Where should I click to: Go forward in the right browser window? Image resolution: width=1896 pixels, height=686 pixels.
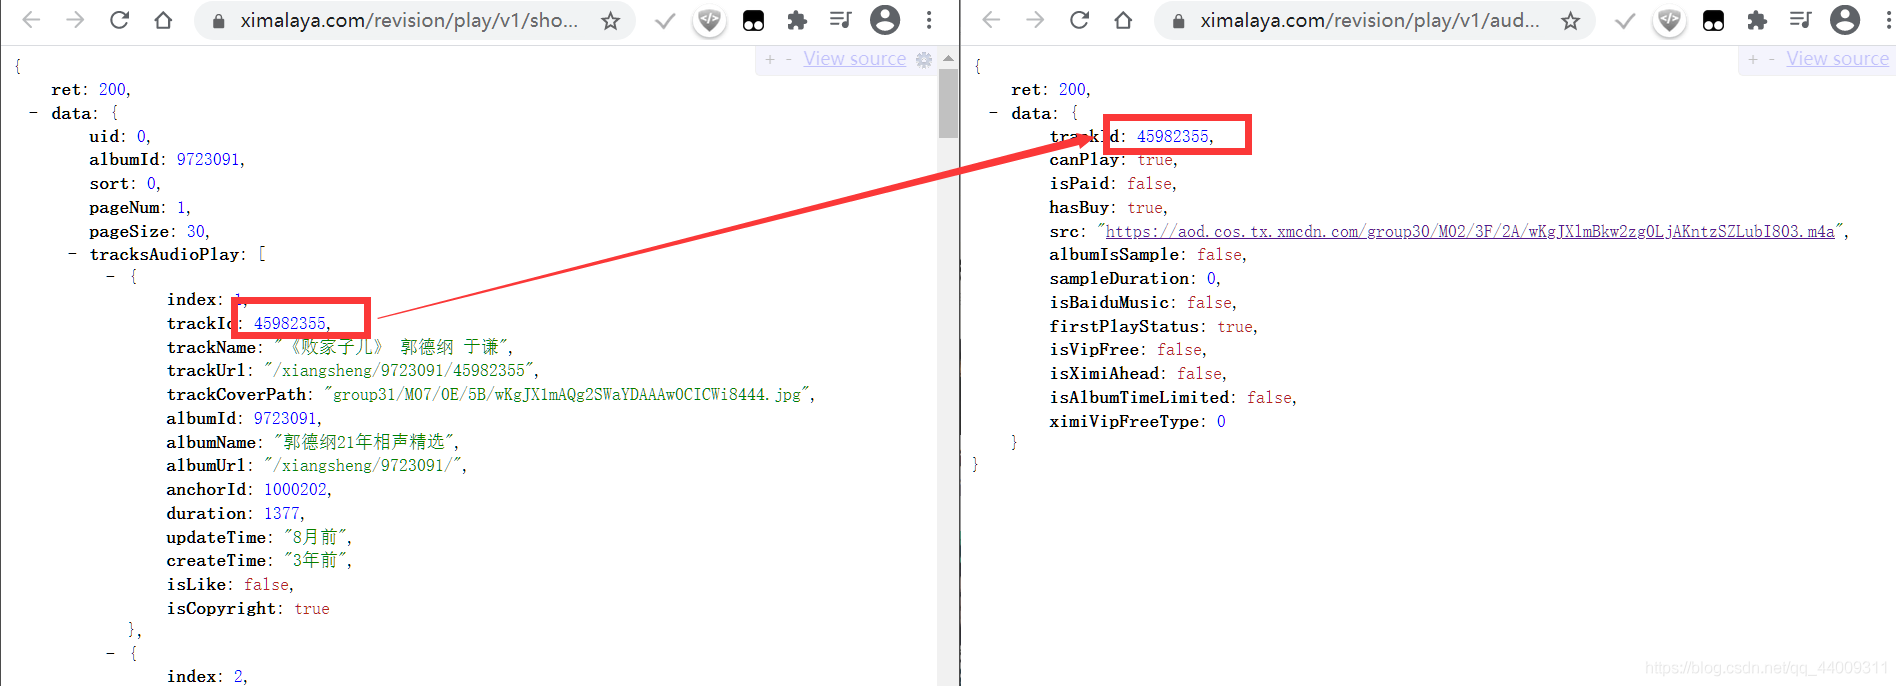[x=1035, y=20]
